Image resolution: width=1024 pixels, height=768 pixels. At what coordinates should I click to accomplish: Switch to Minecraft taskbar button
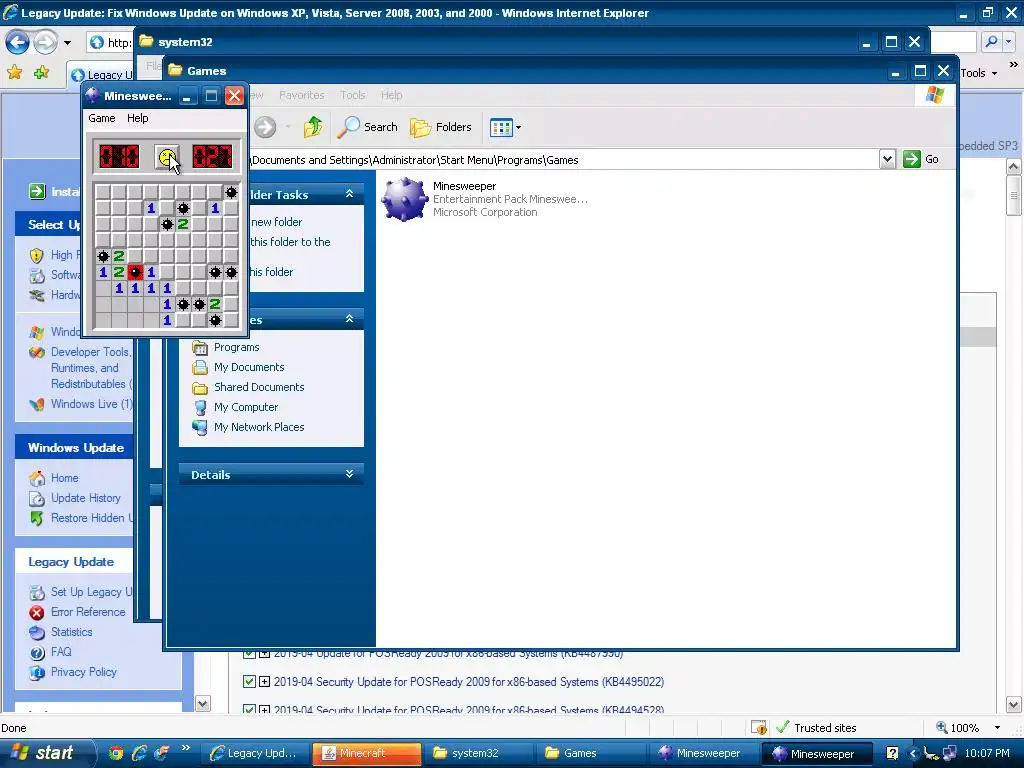tap(366, 753)
